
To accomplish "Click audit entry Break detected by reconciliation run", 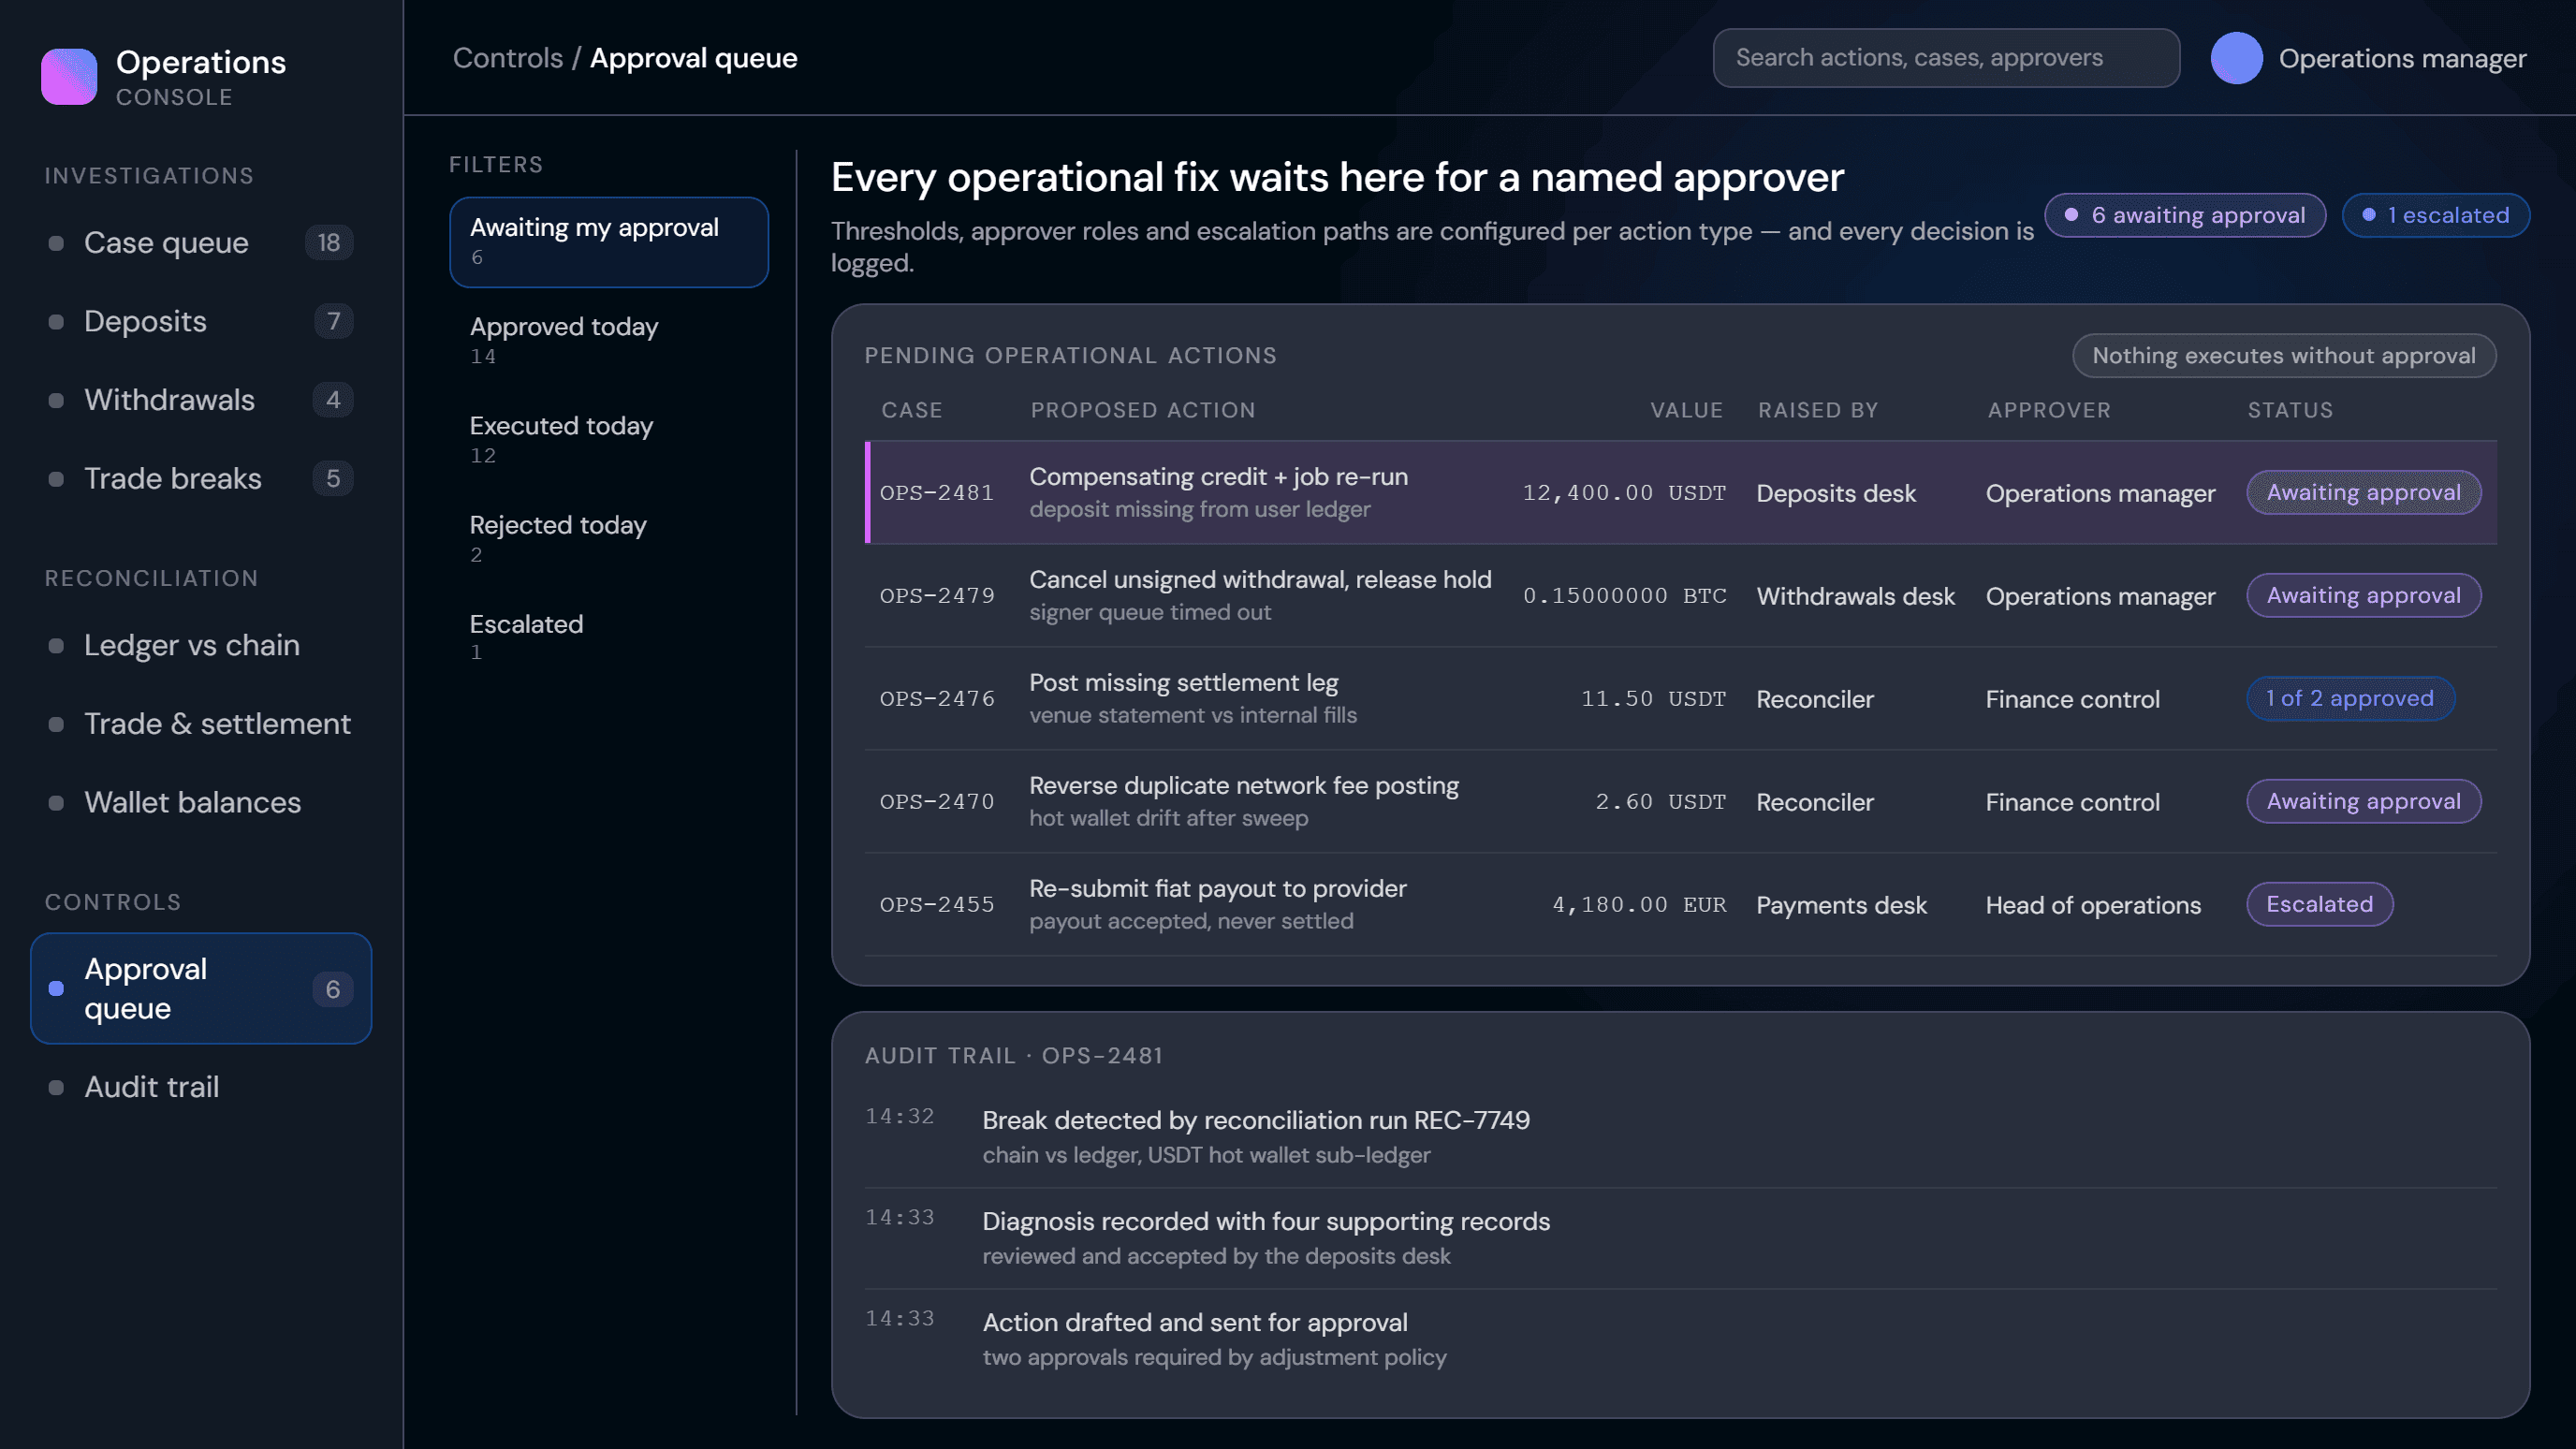I will coord(1680,1136).
